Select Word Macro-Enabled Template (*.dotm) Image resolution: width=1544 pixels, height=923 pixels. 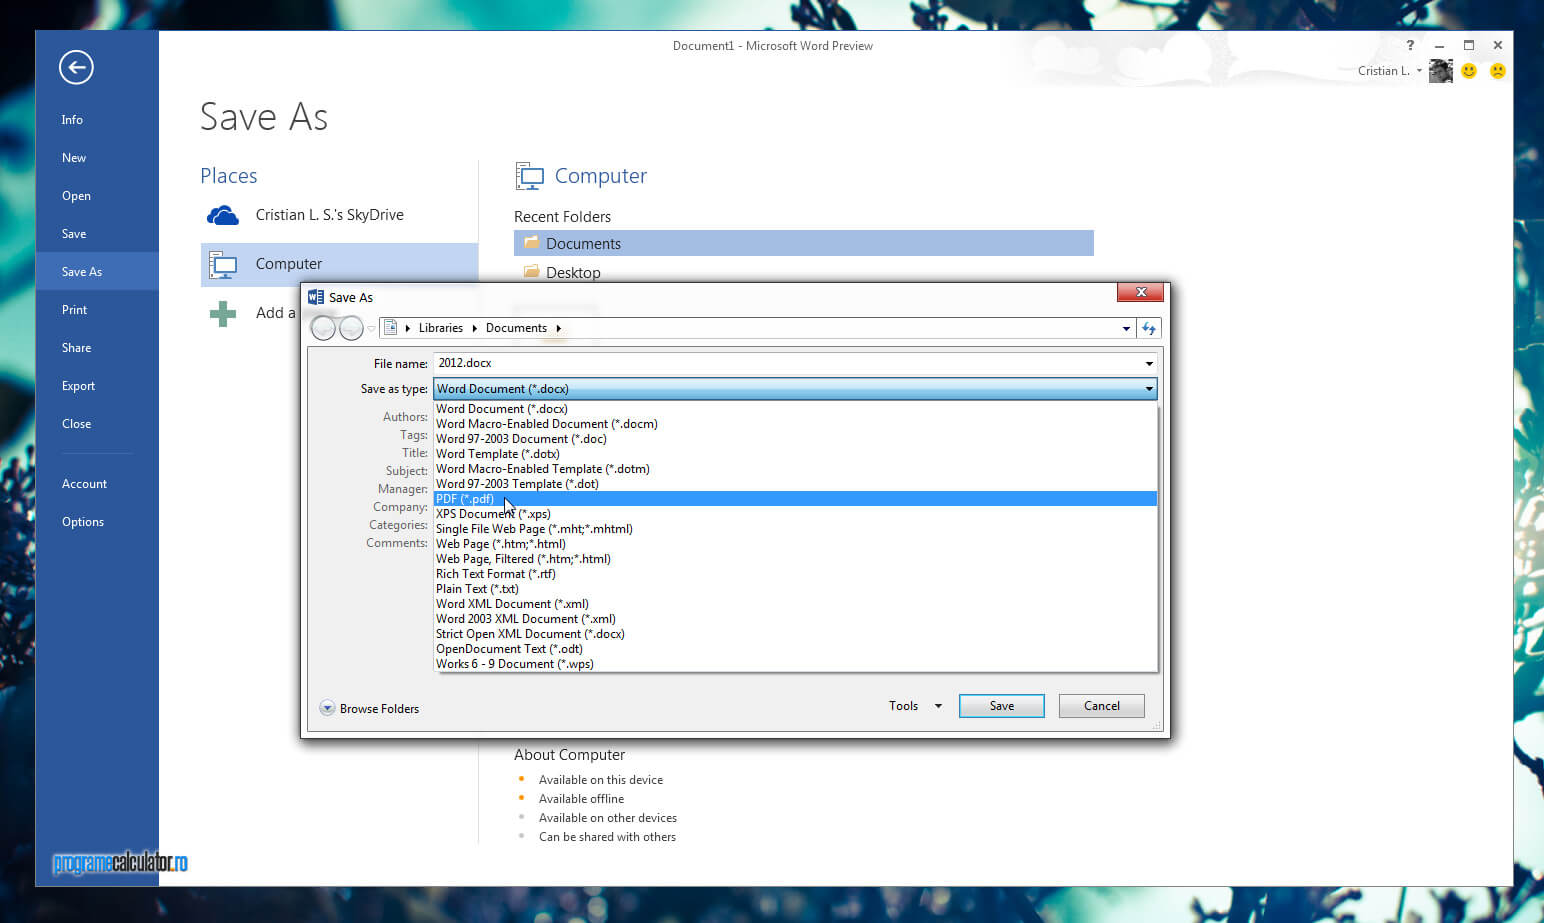(x=795, y=469)
